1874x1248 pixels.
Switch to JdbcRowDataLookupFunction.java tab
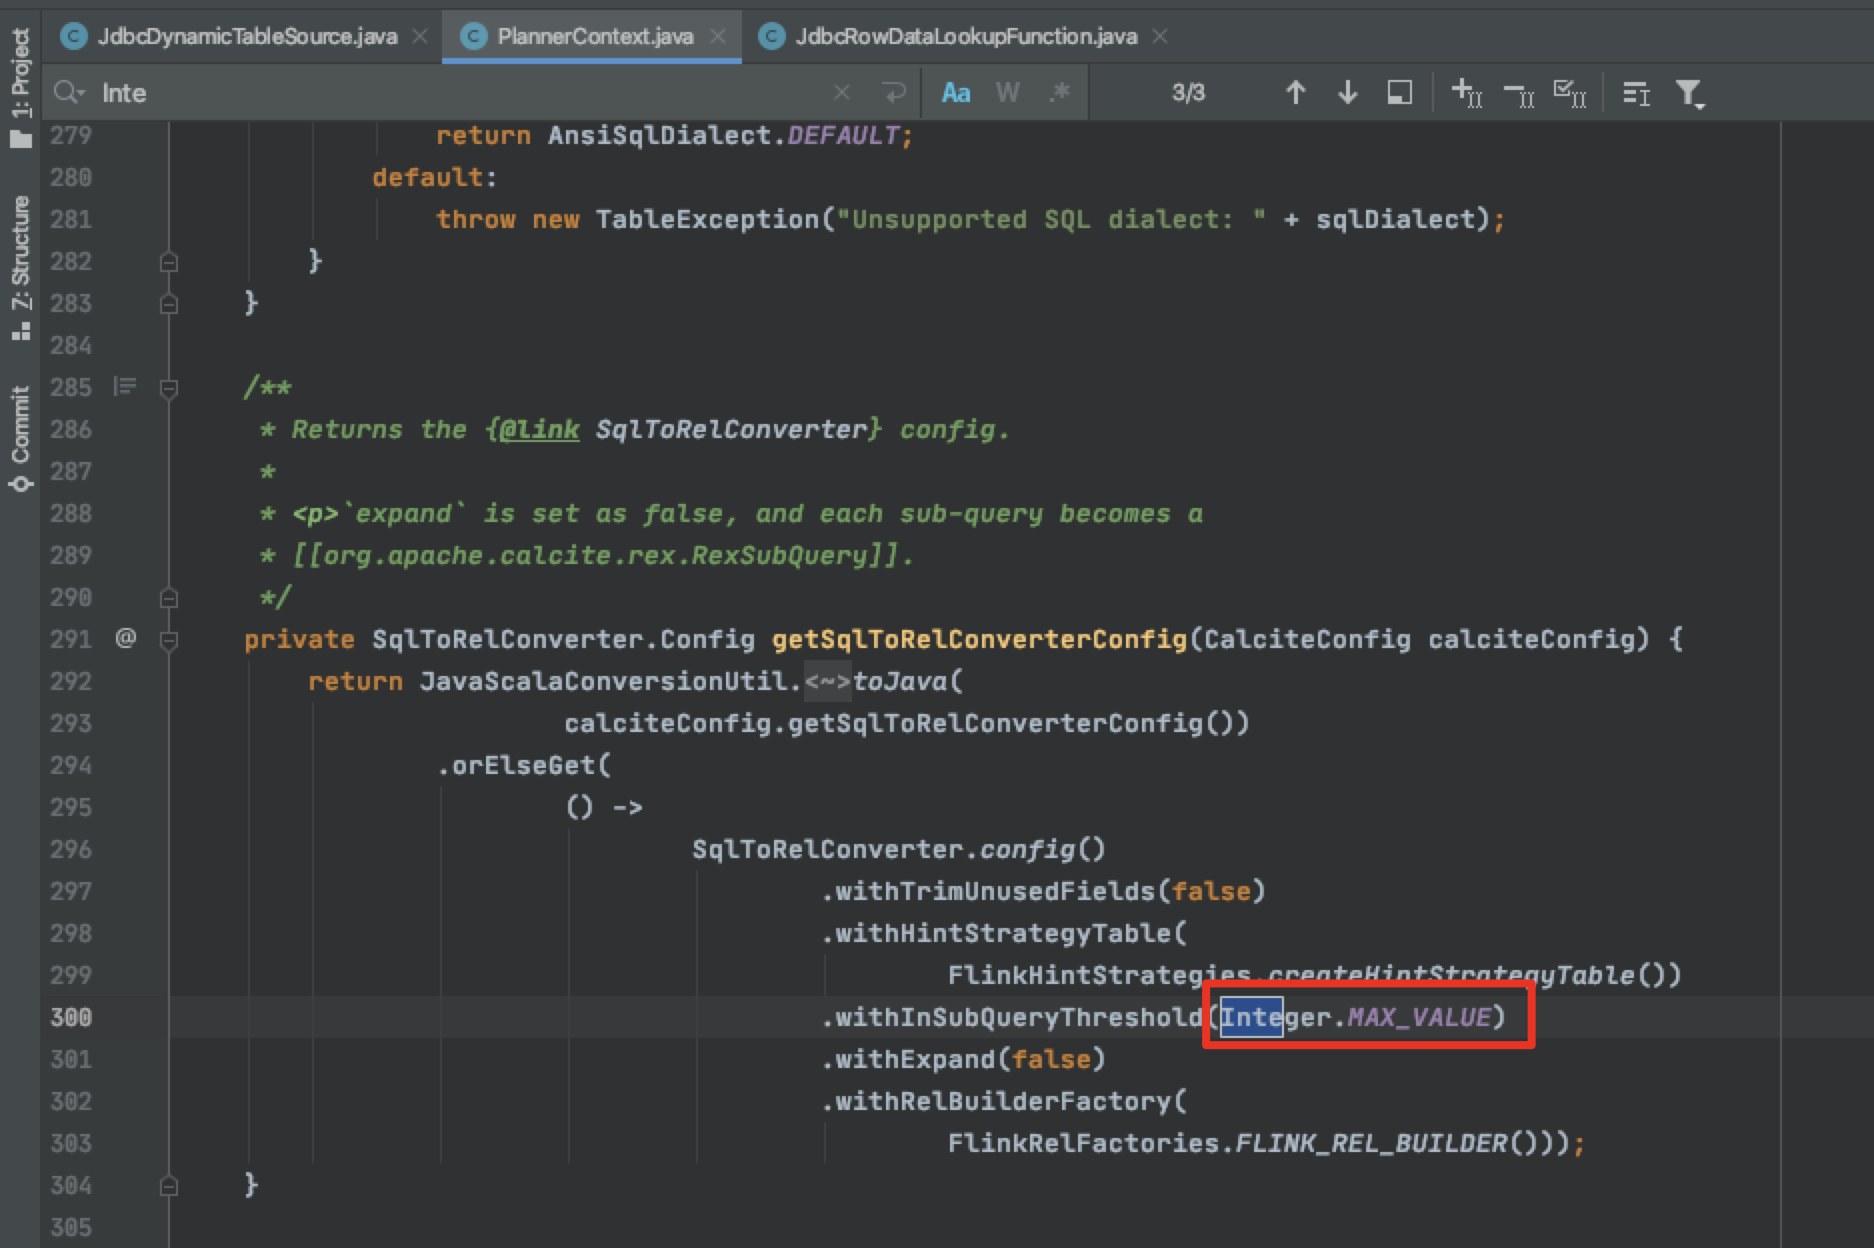pos(965,37)
